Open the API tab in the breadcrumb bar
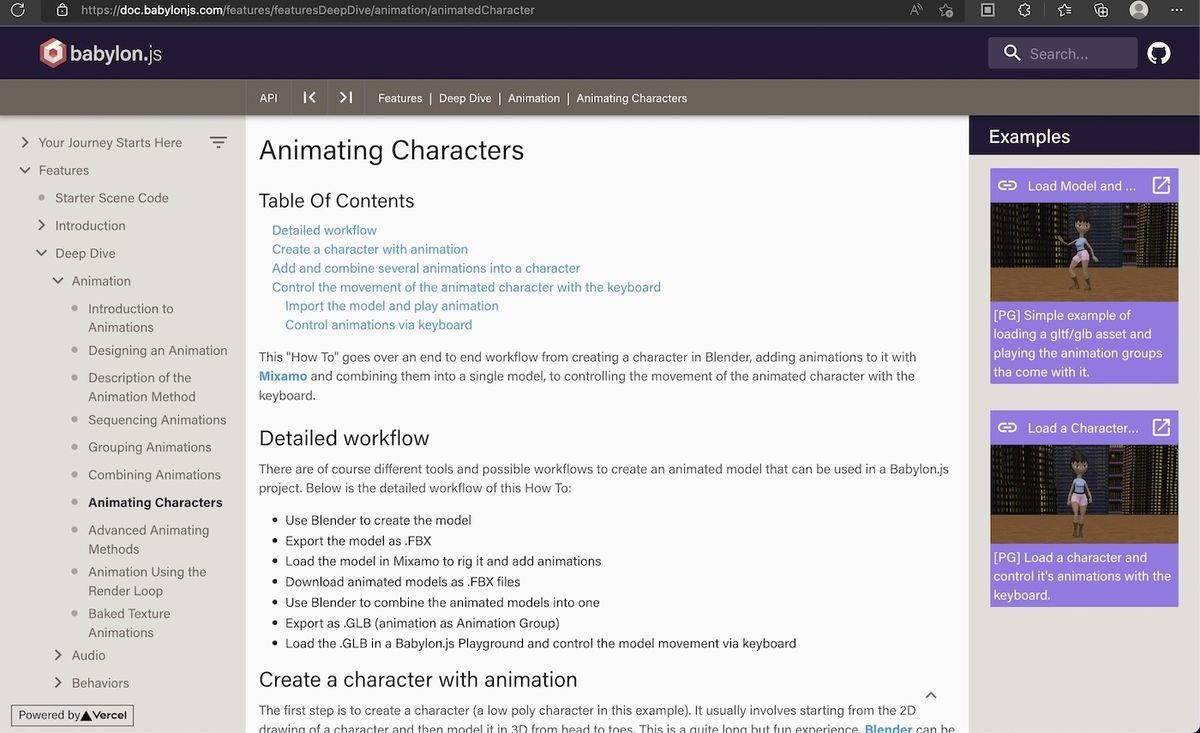Viewport: 1200px width, 733px height. (x=267, y=97)
